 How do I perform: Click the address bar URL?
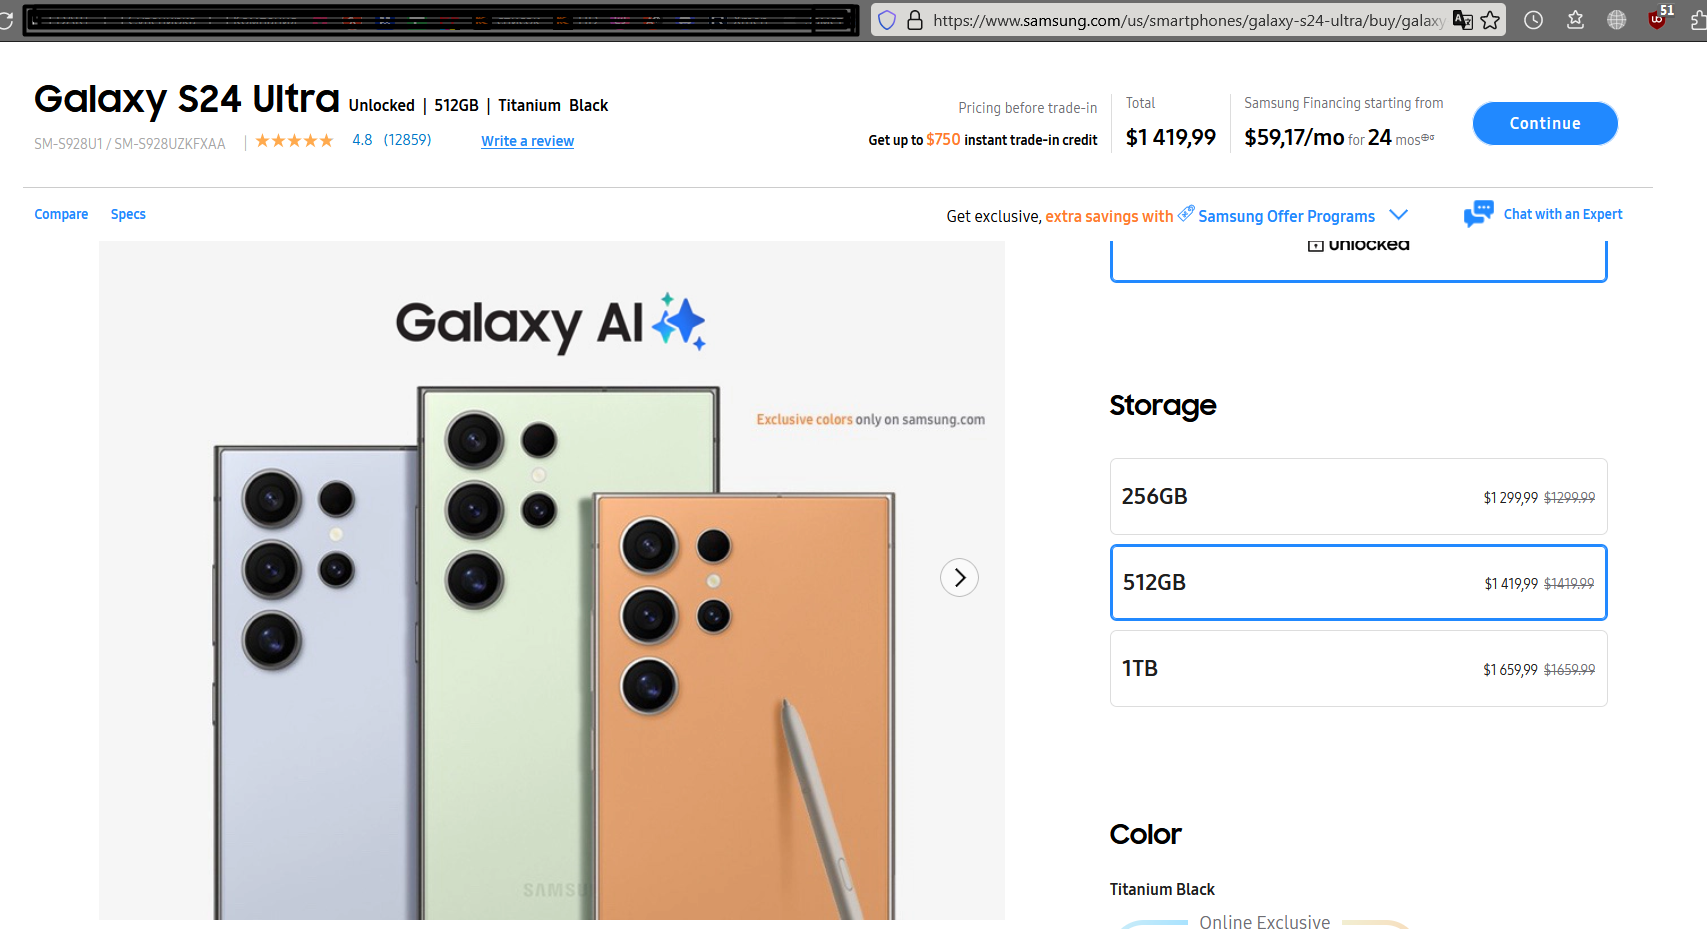point(1188,20)
